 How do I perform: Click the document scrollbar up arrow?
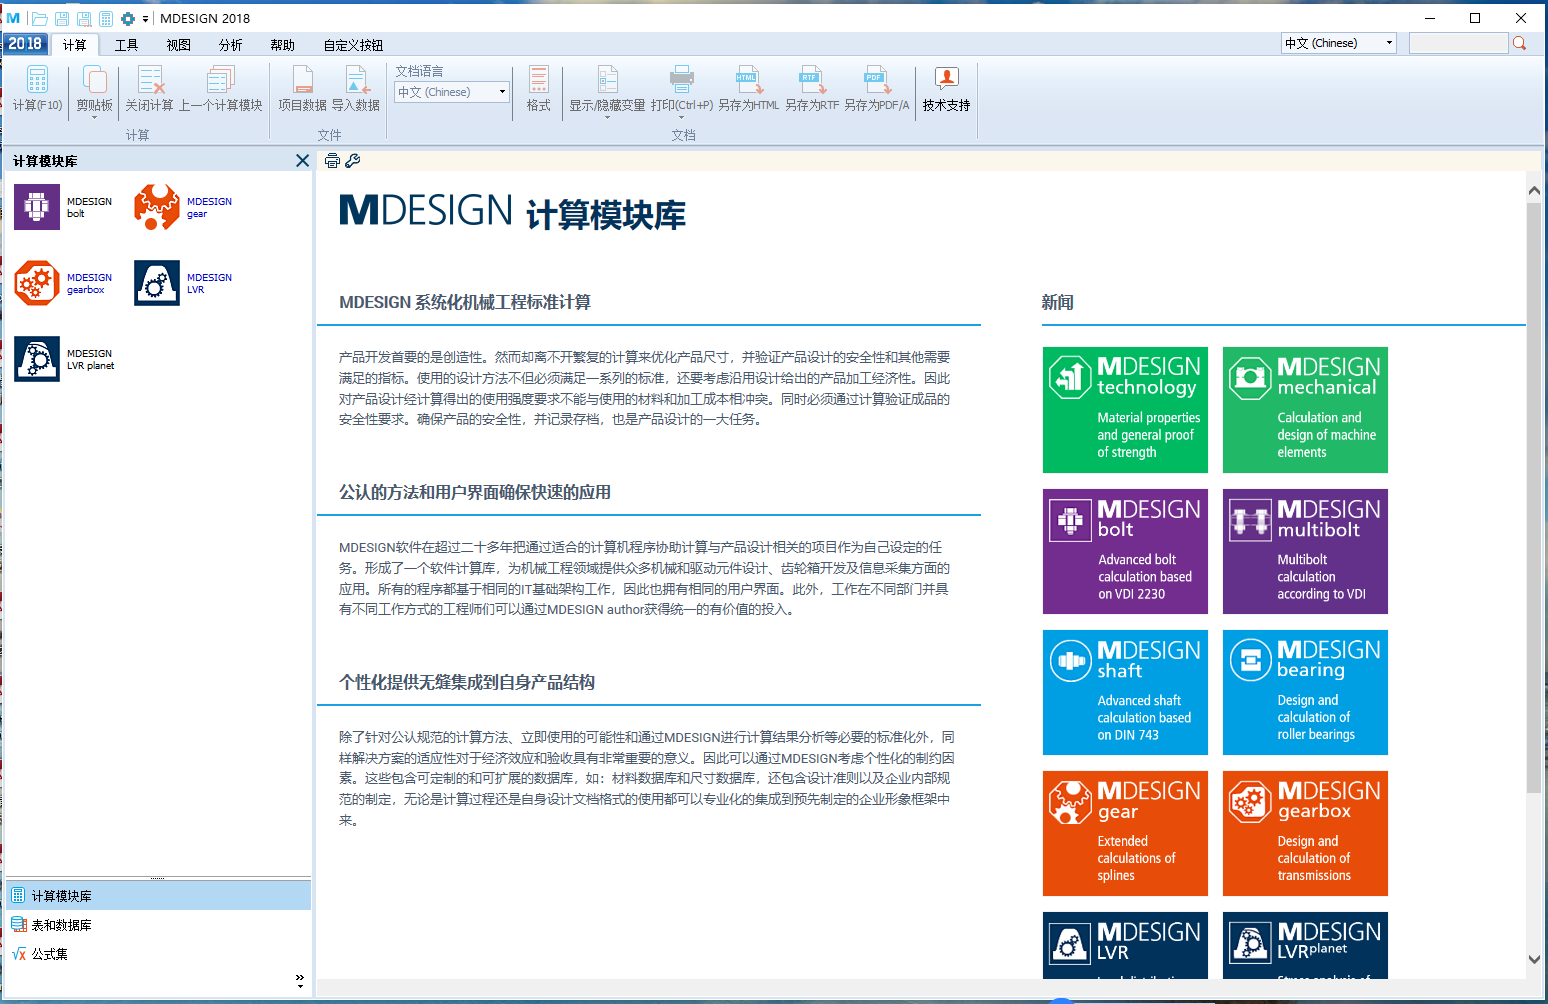click(x=1534, y=190)
